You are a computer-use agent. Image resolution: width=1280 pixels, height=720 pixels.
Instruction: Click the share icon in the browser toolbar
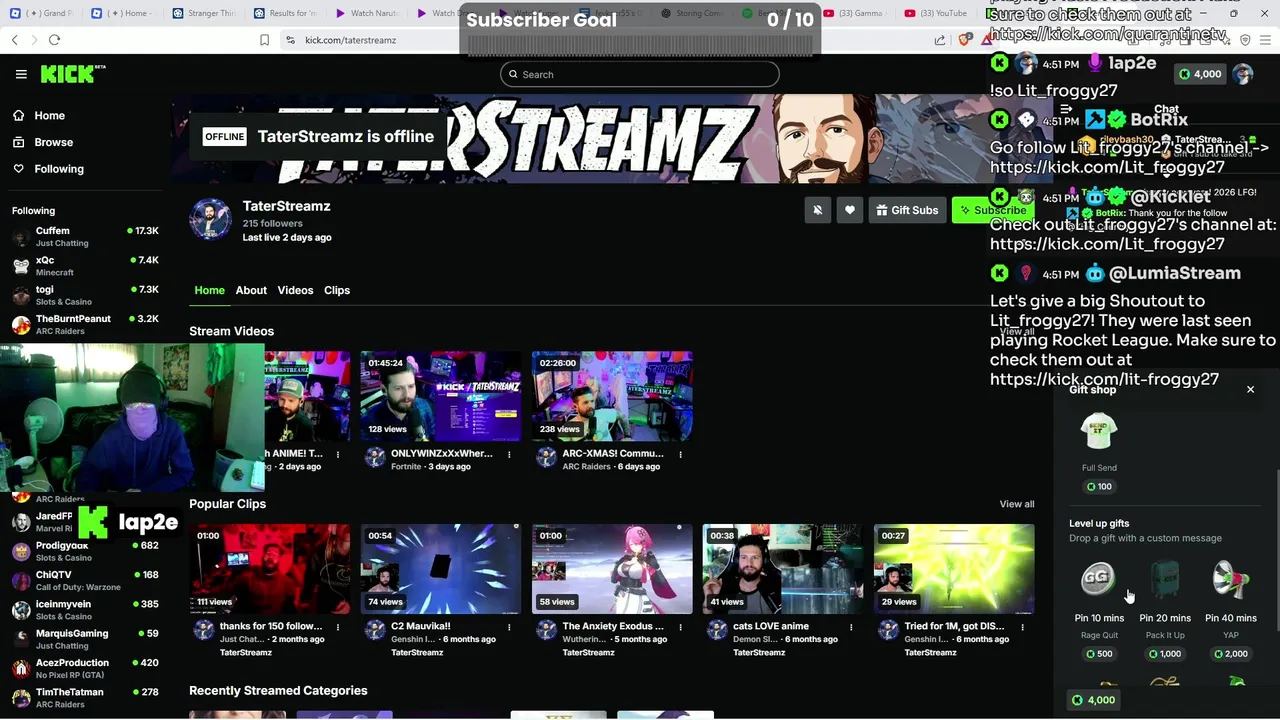[940, 40]
